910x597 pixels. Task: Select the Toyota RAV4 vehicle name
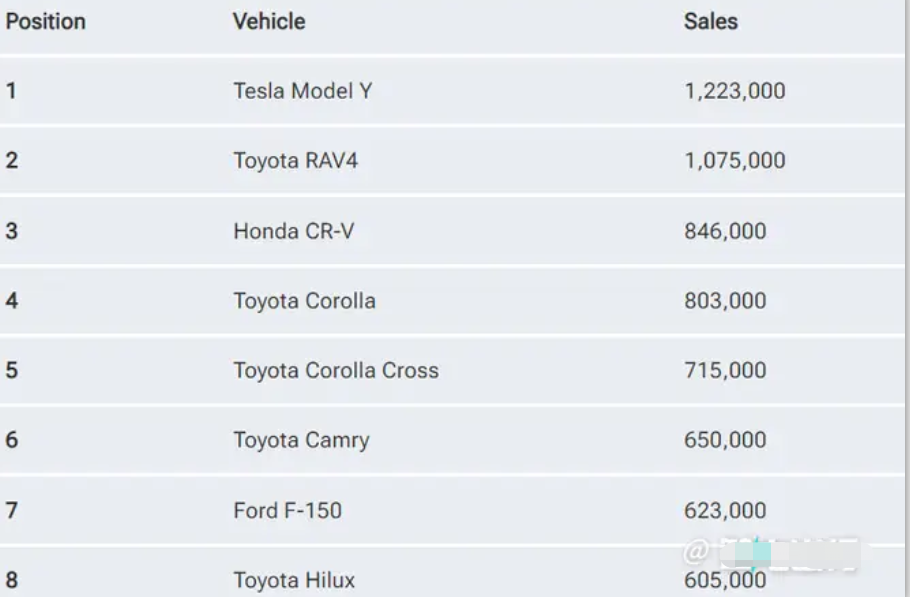[295, 161]
